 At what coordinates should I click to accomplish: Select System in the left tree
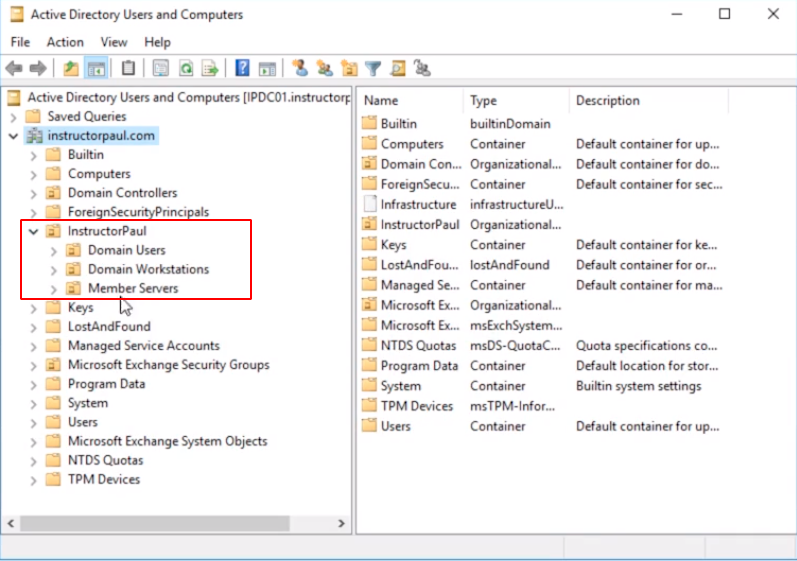(87, 403)
